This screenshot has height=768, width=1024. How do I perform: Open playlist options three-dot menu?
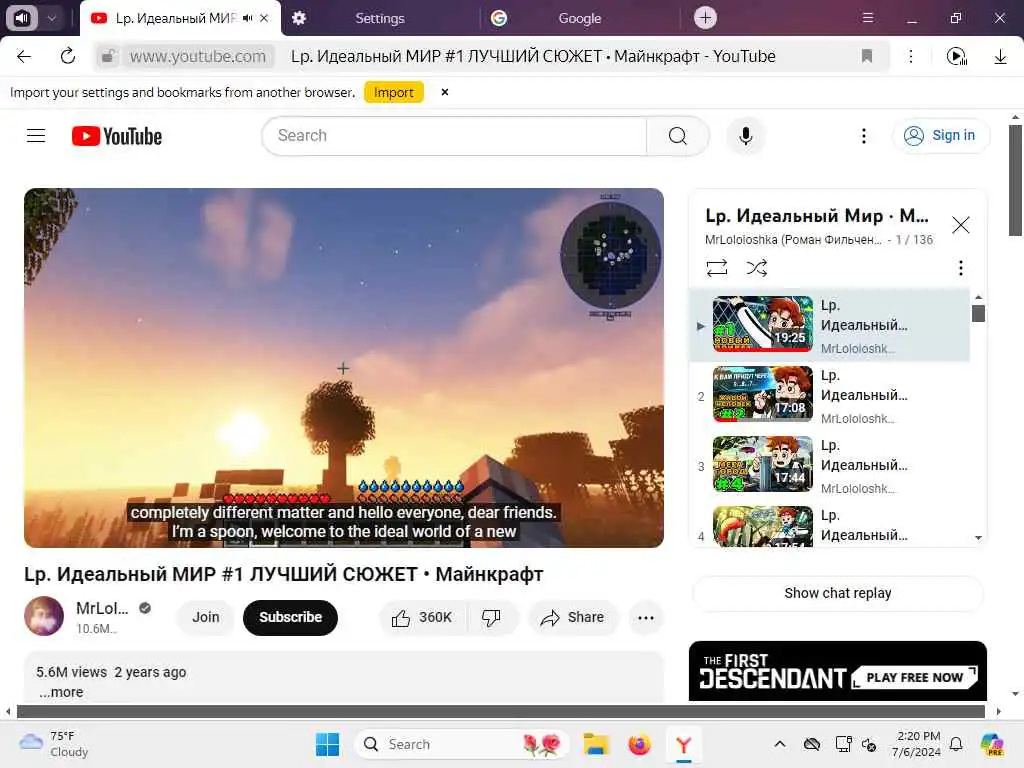[x=960, y=268]
